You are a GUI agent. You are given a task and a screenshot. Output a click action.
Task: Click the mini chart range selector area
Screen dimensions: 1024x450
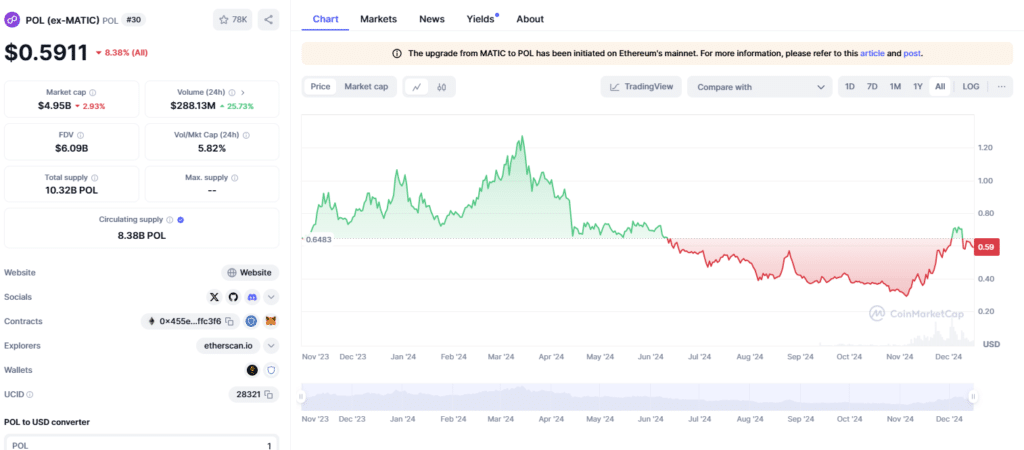click(x=637, y=396)
